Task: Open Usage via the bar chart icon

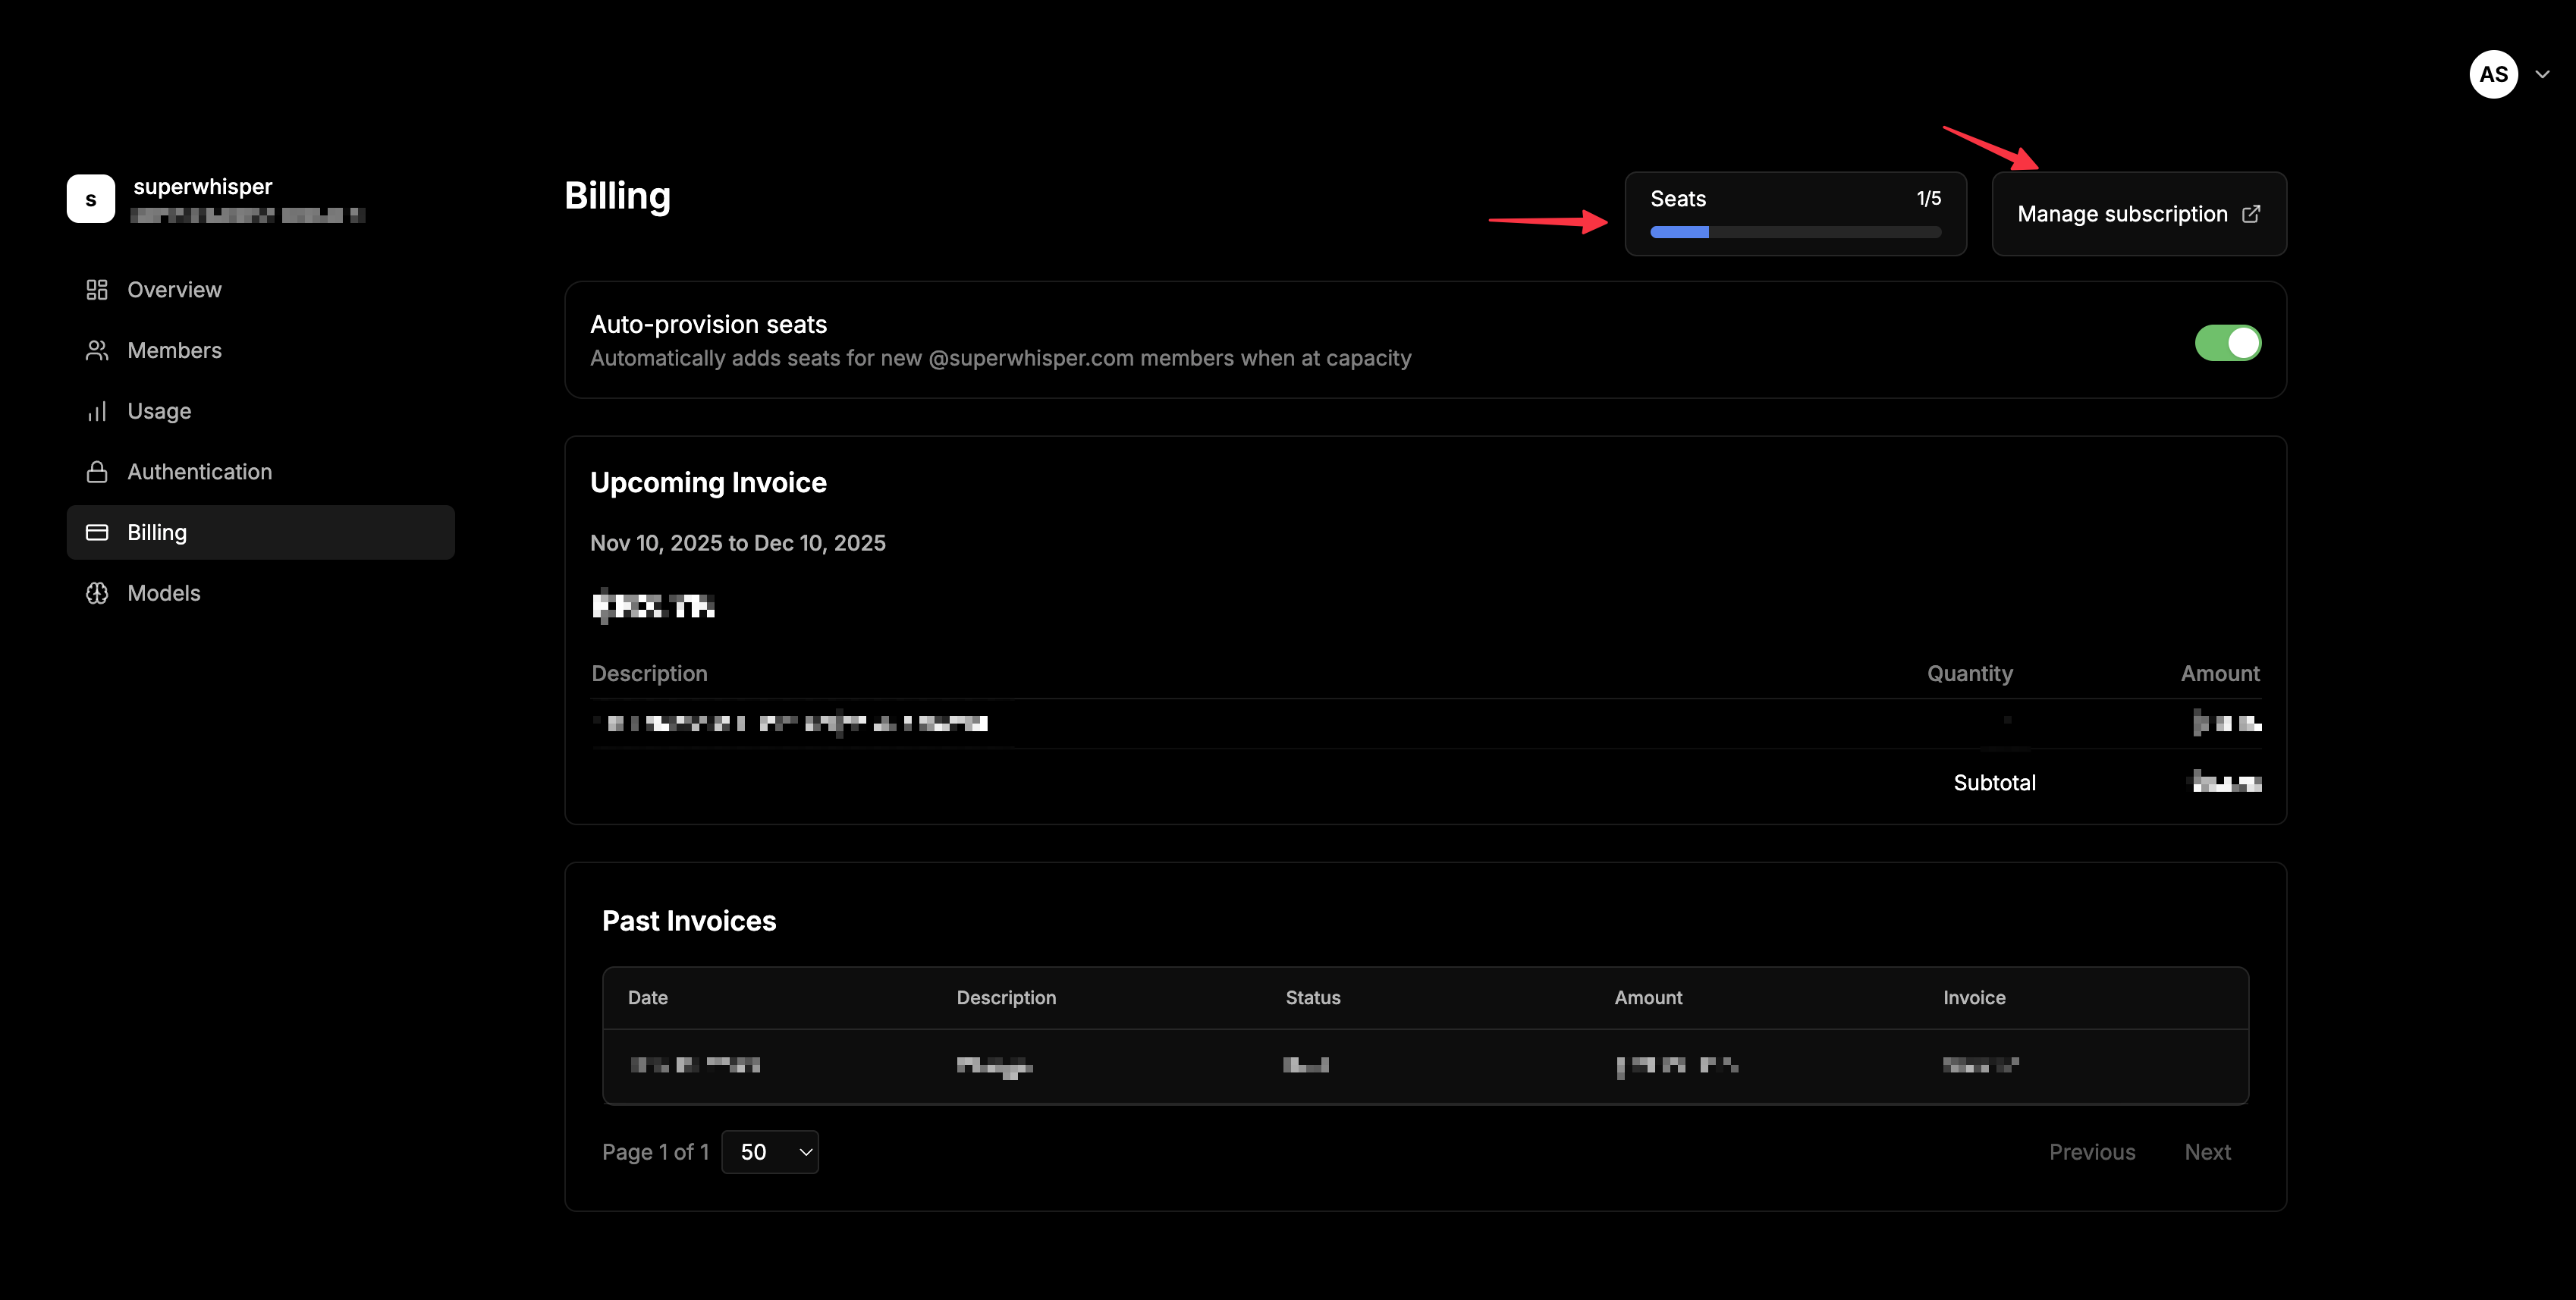Action: coord(97,411)
